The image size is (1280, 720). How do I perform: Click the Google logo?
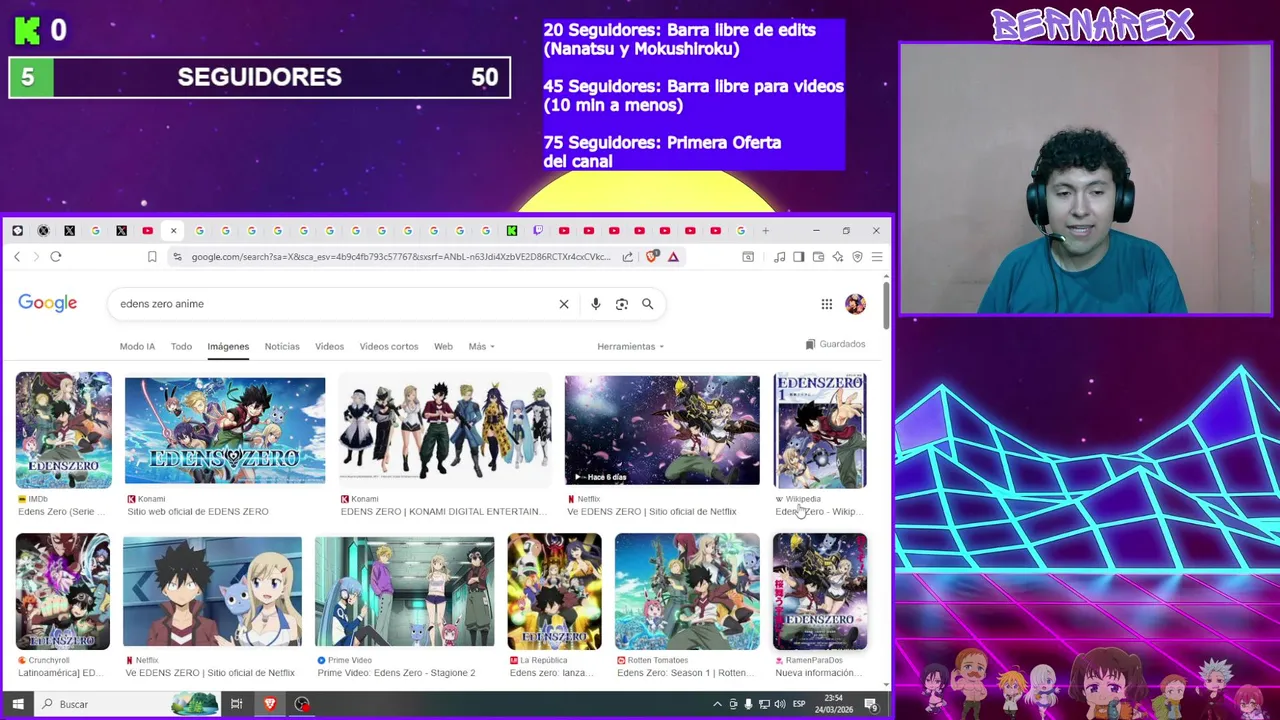(48, 303)
